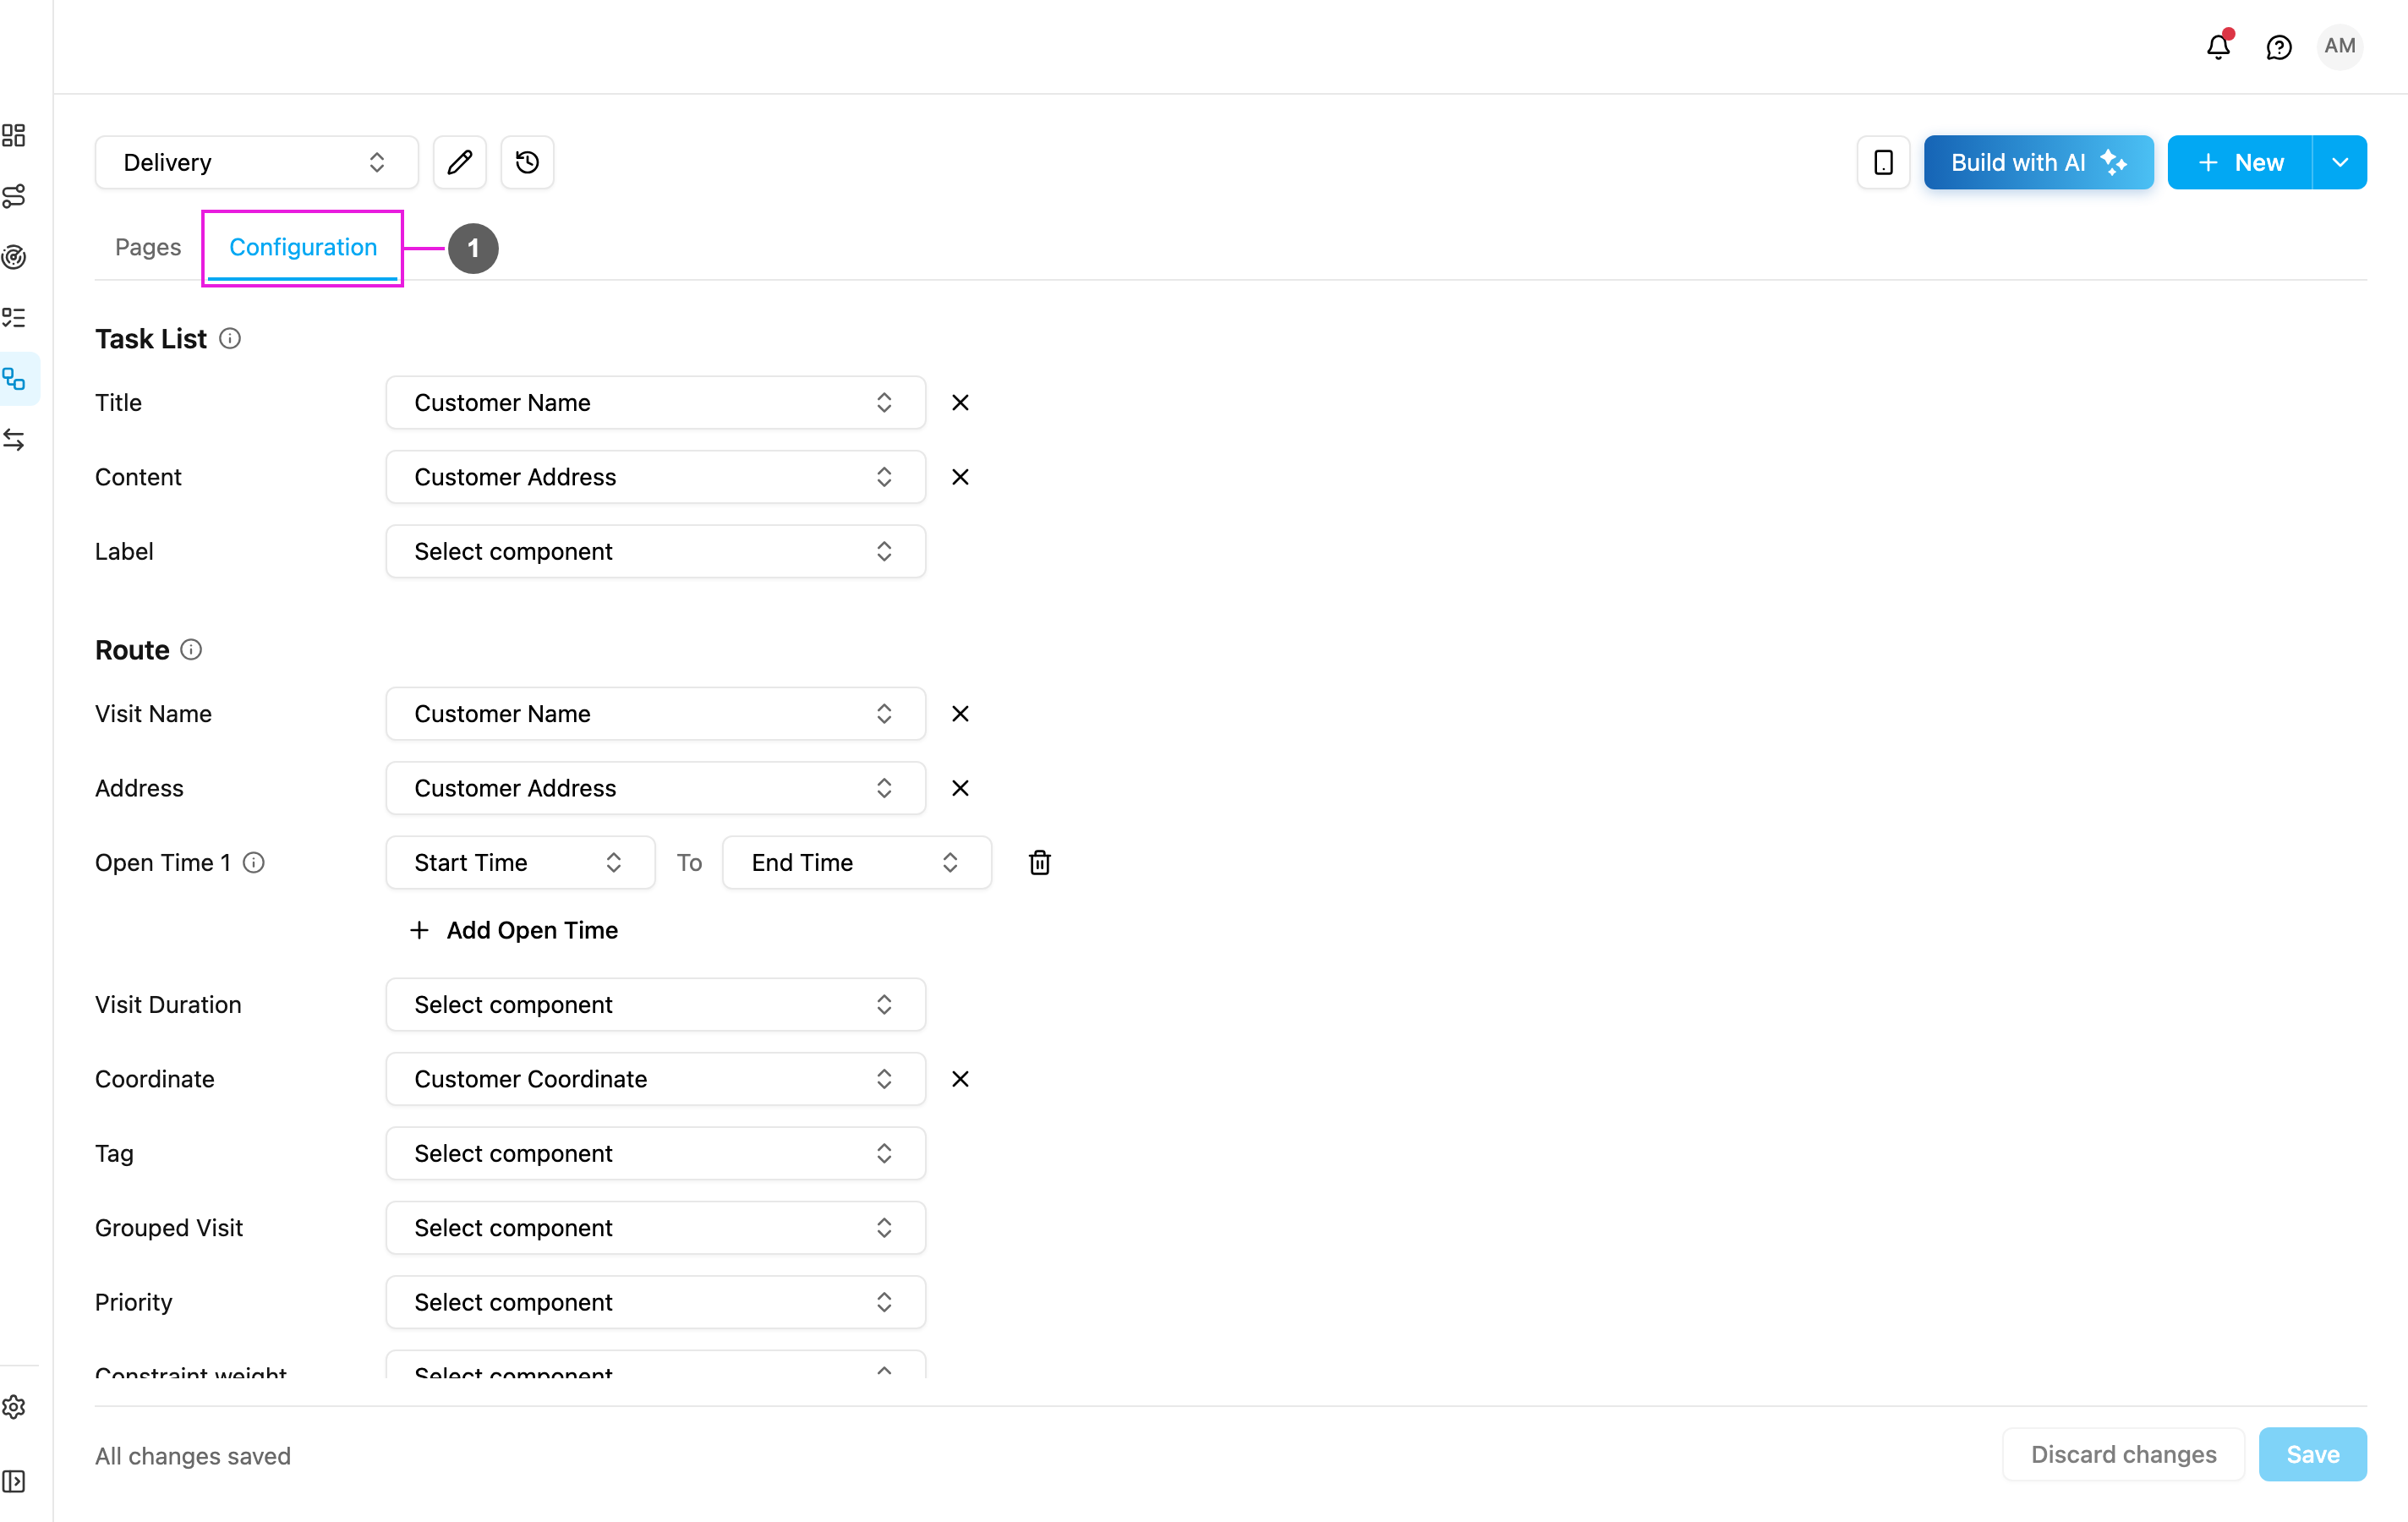This screenshot has width=2408, height=1522.
Task: Open the Delivery flow selector dropdown
Action: coord(257,162)
